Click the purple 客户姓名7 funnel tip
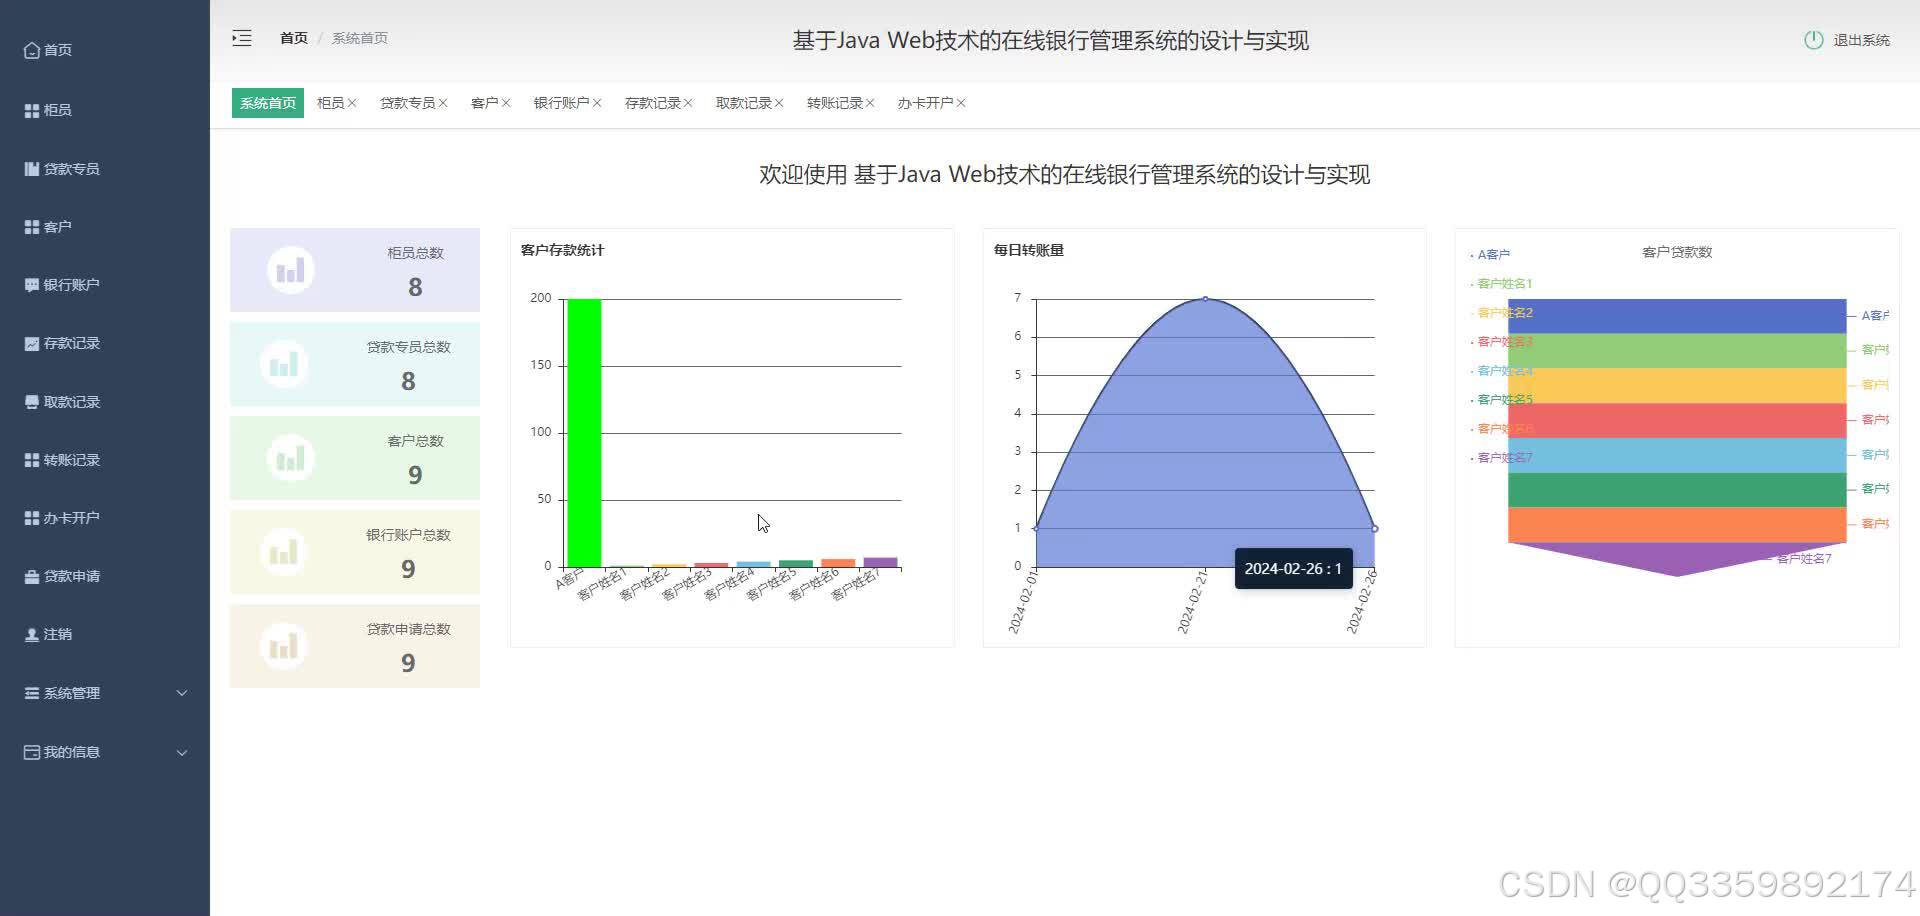 pyautogui.click(x=1677, y=558)
